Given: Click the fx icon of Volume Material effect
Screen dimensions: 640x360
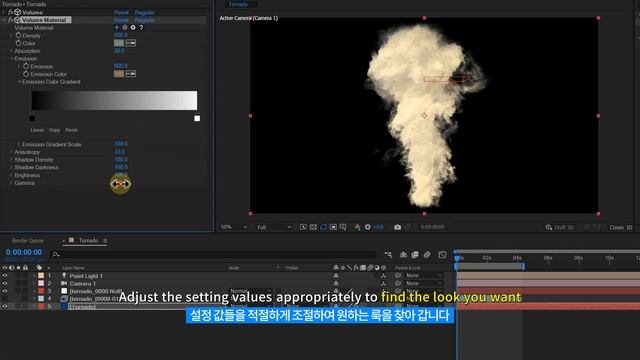Looking at the screenshot, I should (10, 20).
